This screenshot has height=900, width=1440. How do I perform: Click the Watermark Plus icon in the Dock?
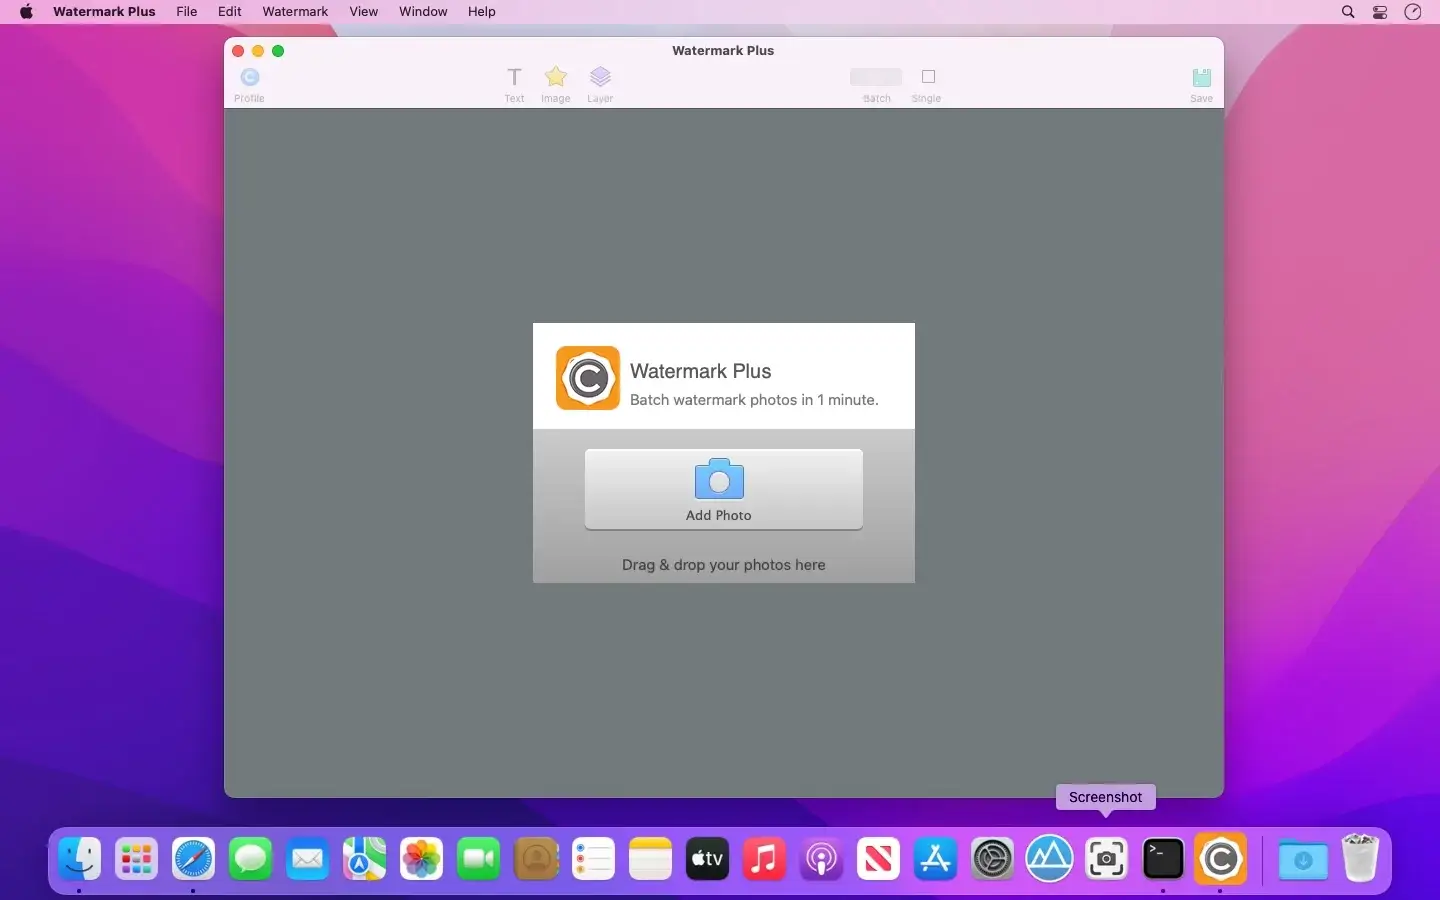(1220, 859)
